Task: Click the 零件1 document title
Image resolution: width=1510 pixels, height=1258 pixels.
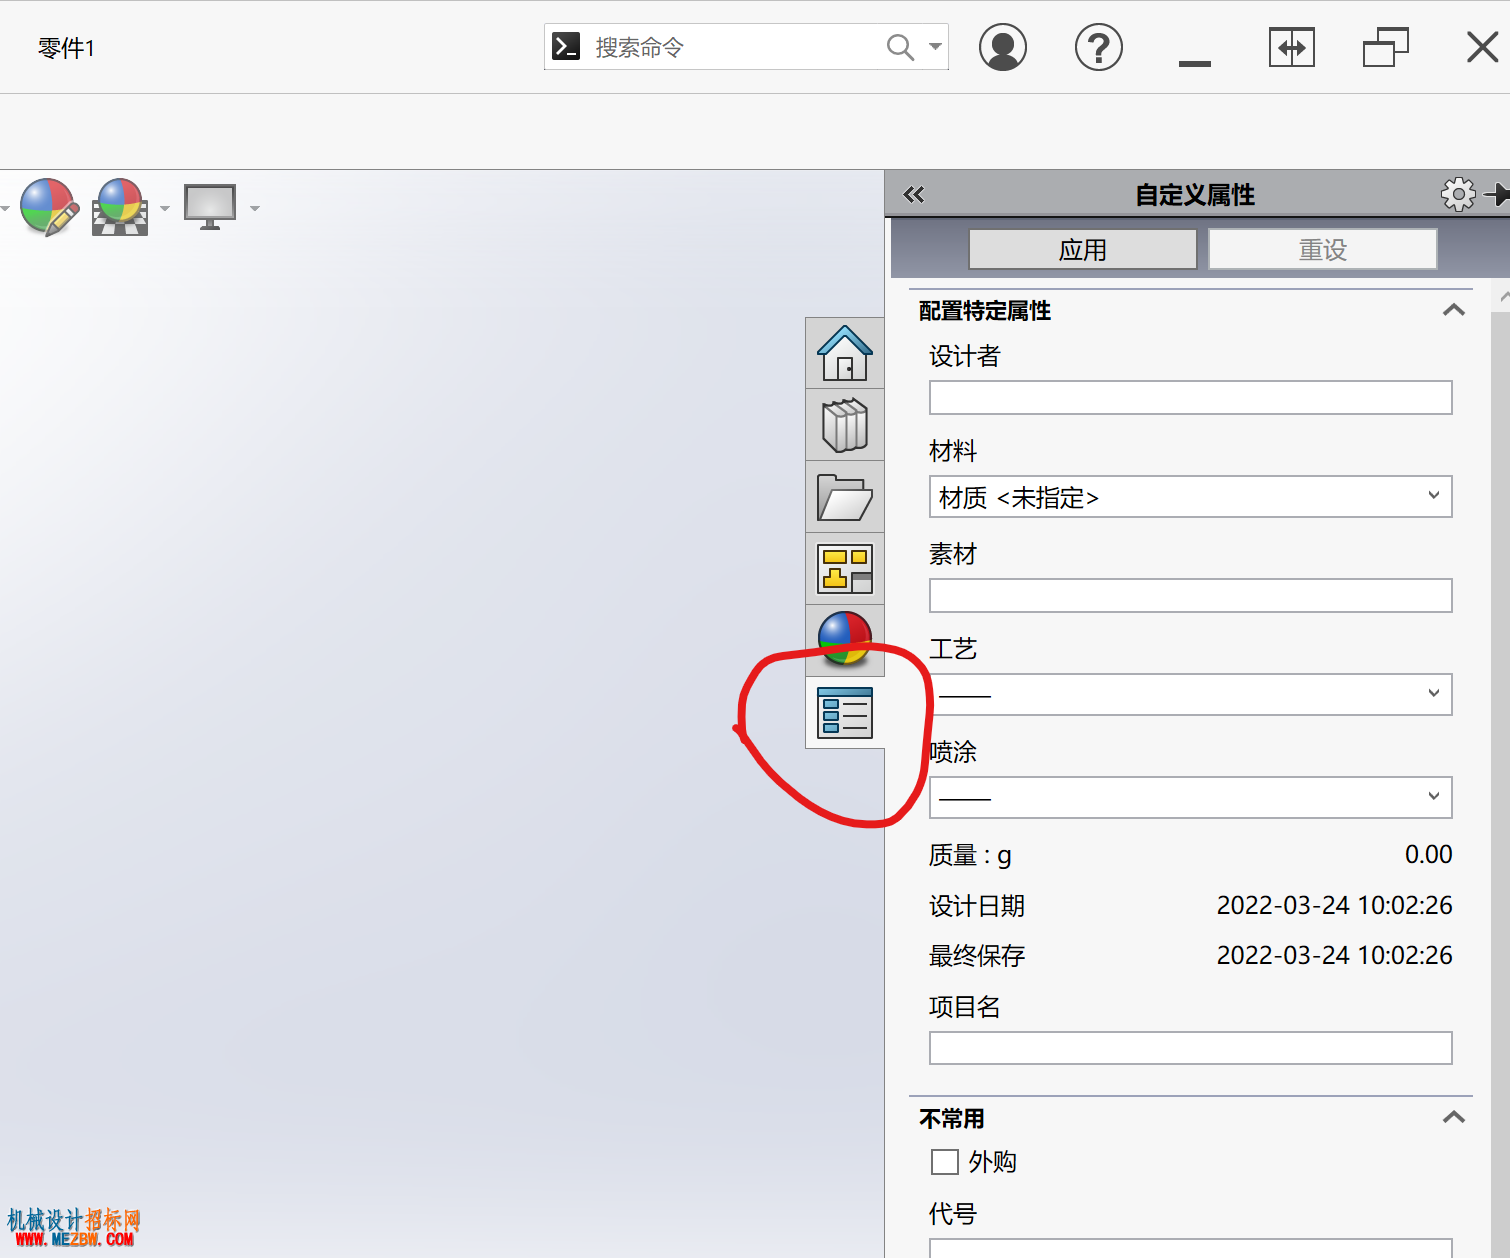Action: [x=66, y=48]
